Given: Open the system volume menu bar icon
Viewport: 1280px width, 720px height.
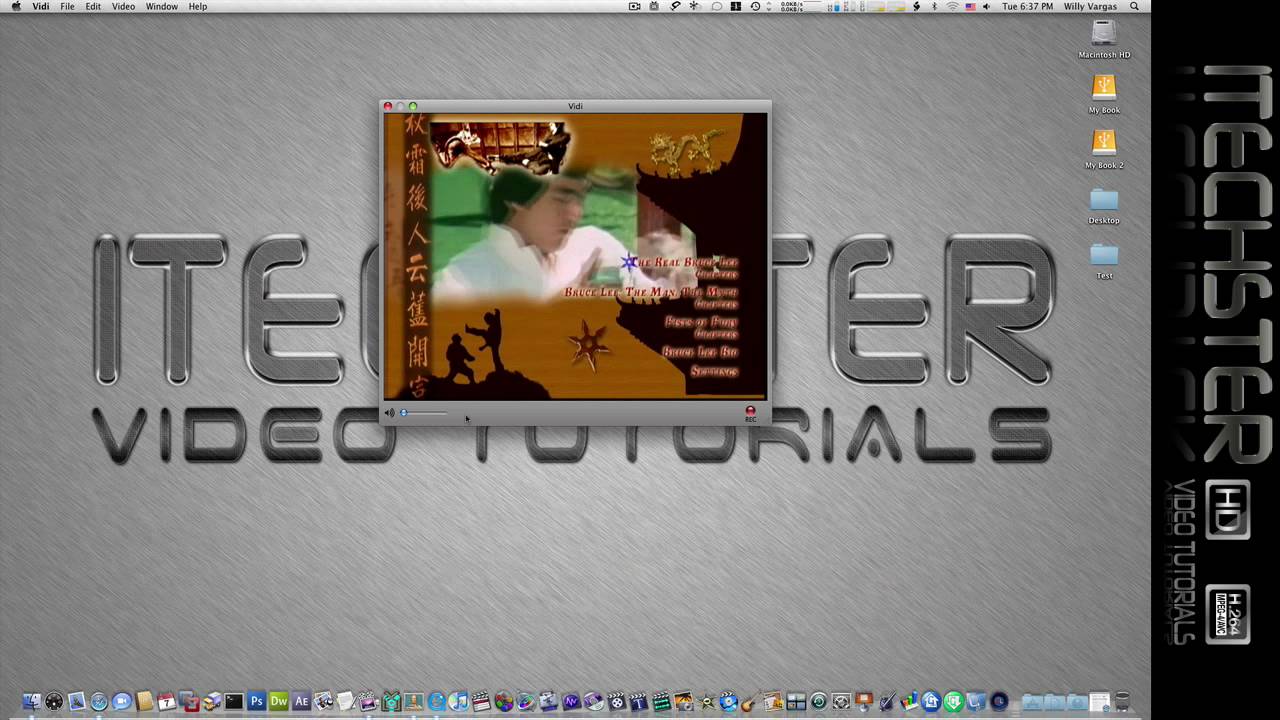Looking at the screenshot, I should click(x=986, y=6).
